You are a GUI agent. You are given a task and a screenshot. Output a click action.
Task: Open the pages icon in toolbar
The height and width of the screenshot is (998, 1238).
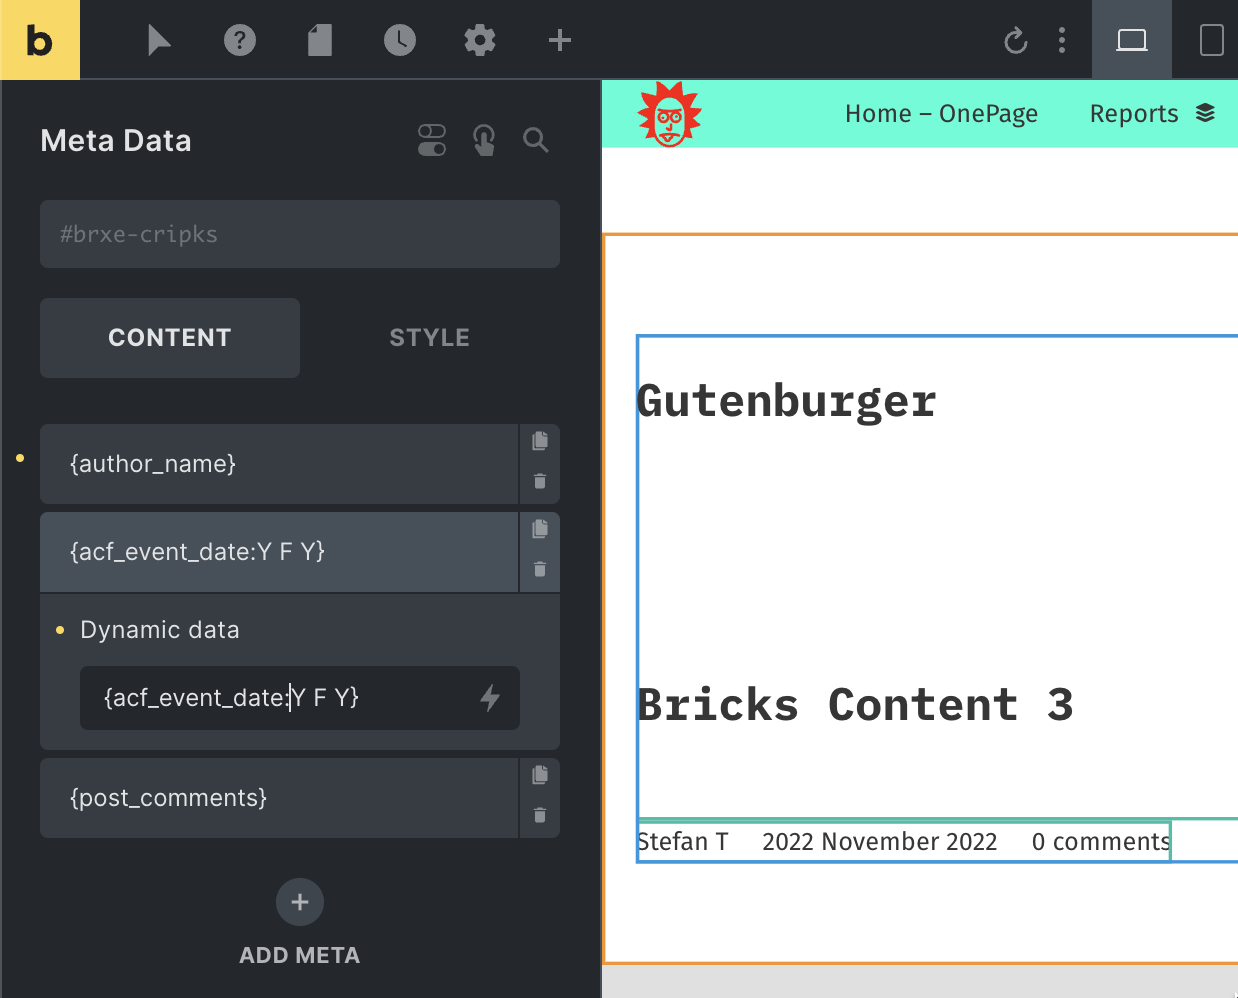point(320,40)
